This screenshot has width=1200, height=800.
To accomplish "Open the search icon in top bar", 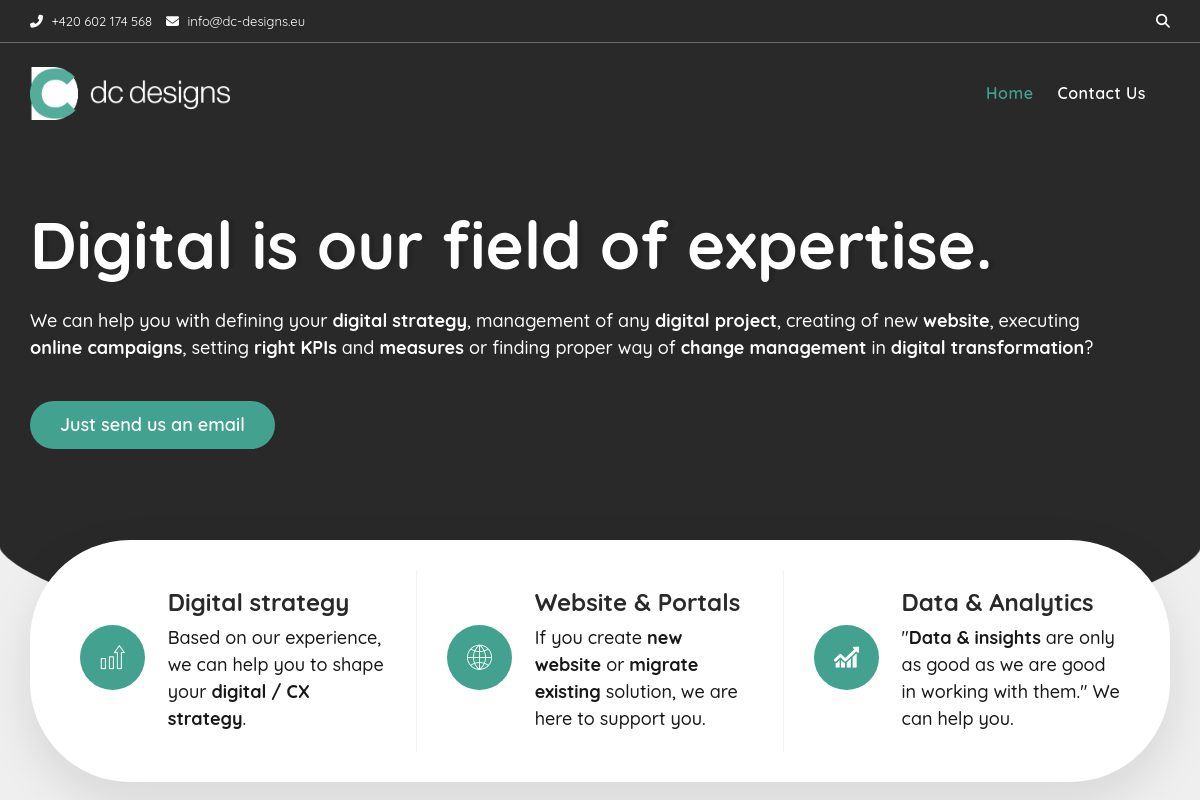I will click(1163, 21).
